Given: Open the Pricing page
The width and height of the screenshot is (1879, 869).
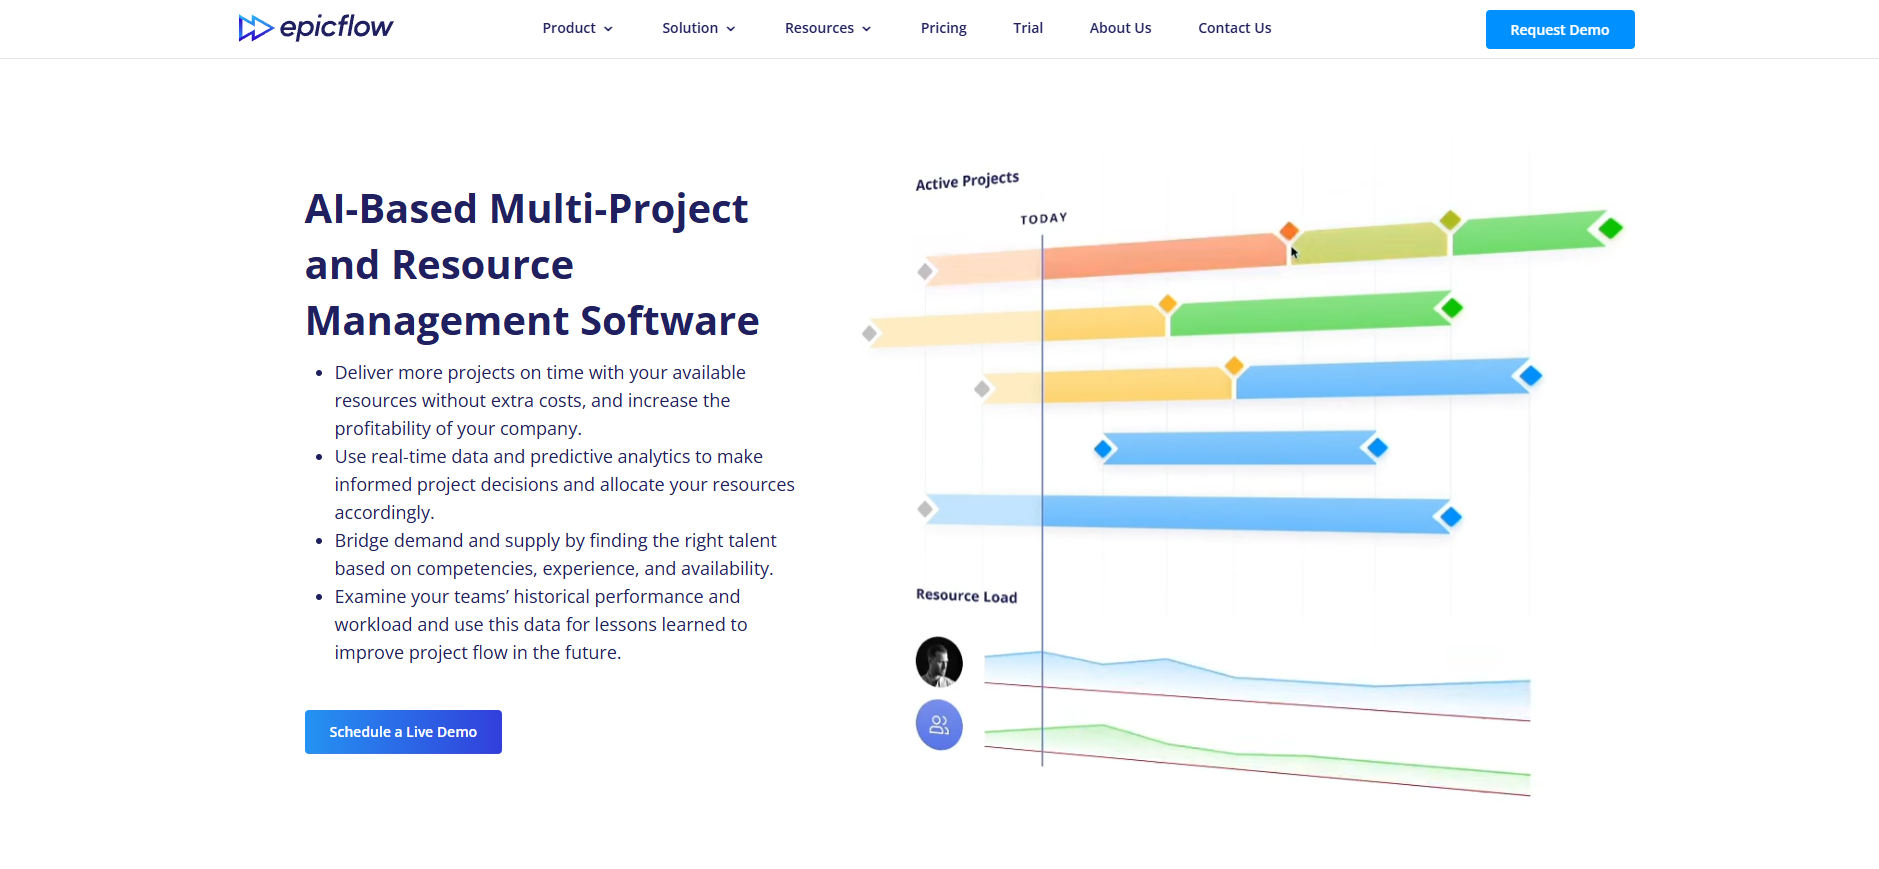Looking at the screenshot, I should pyautogui.click(x=943, y=28).
